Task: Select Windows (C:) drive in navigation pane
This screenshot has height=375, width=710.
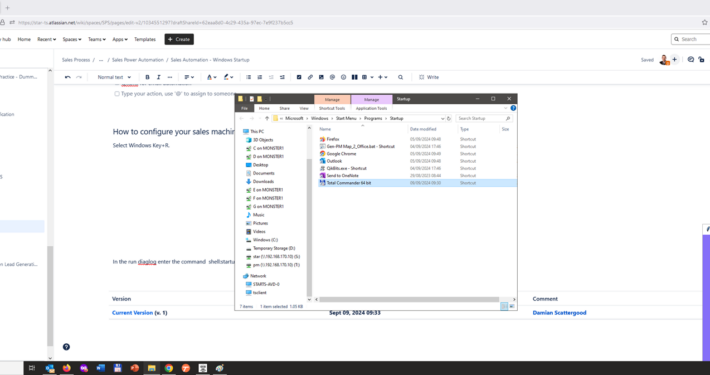Action: click(265, 240)
